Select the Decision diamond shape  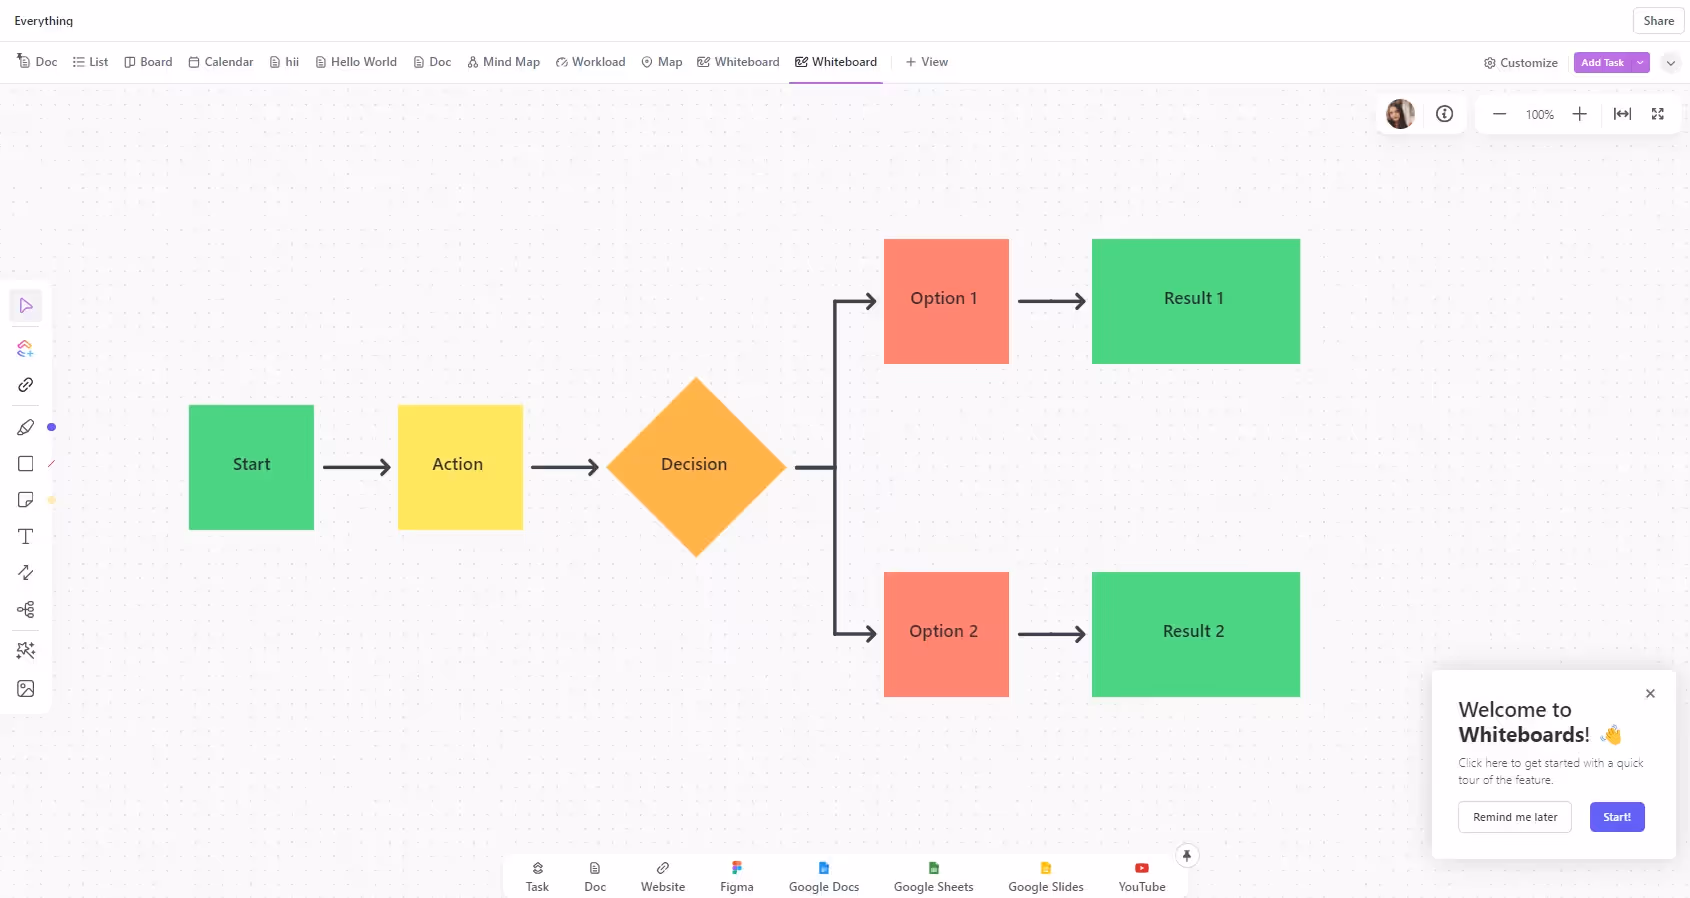[696, 466]
